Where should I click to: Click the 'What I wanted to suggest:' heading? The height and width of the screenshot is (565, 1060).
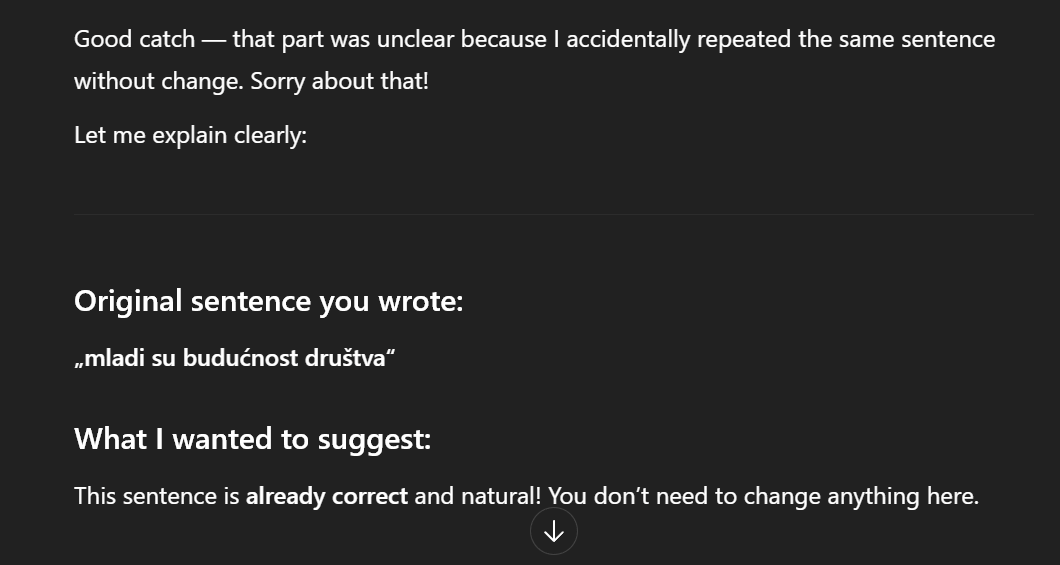point(252,438)
